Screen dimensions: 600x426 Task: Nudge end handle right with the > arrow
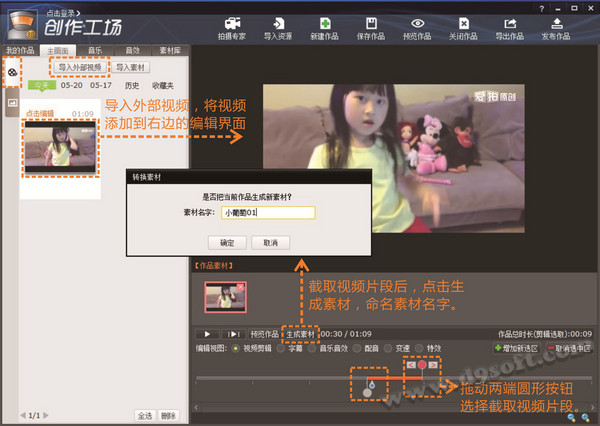click(433, 365)
